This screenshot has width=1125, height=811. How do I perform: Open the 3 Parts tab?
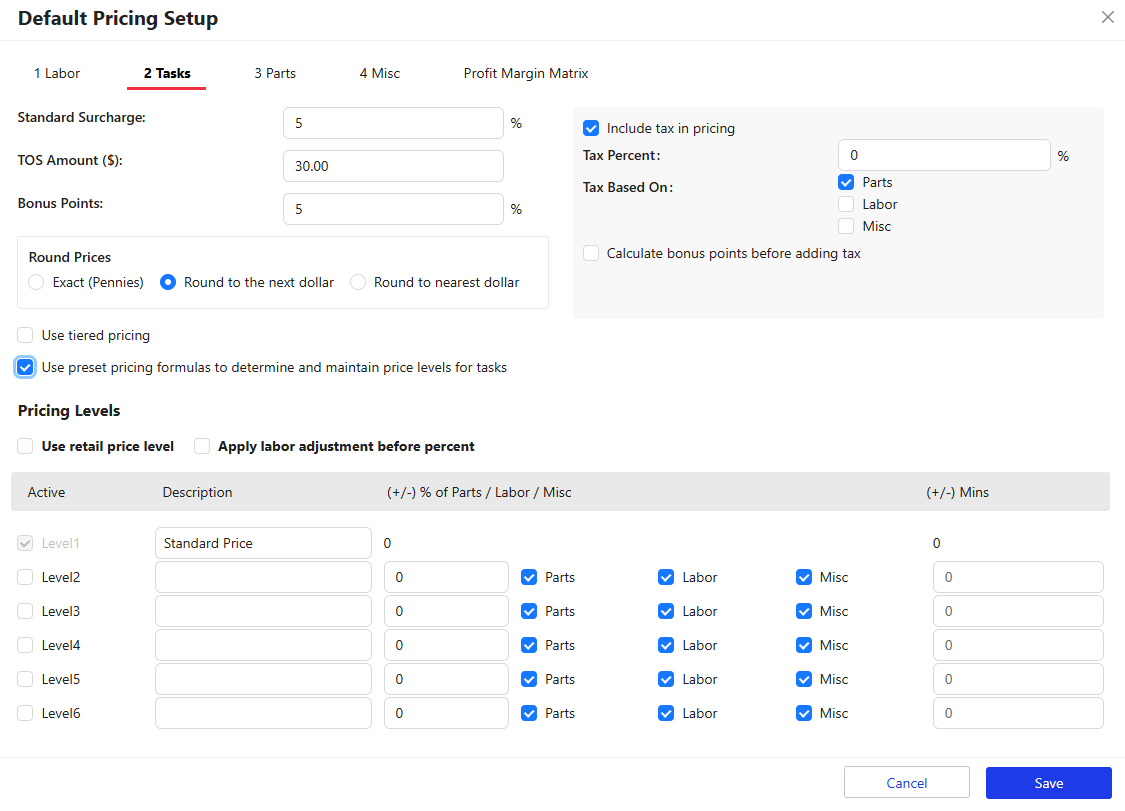point(275,73)
